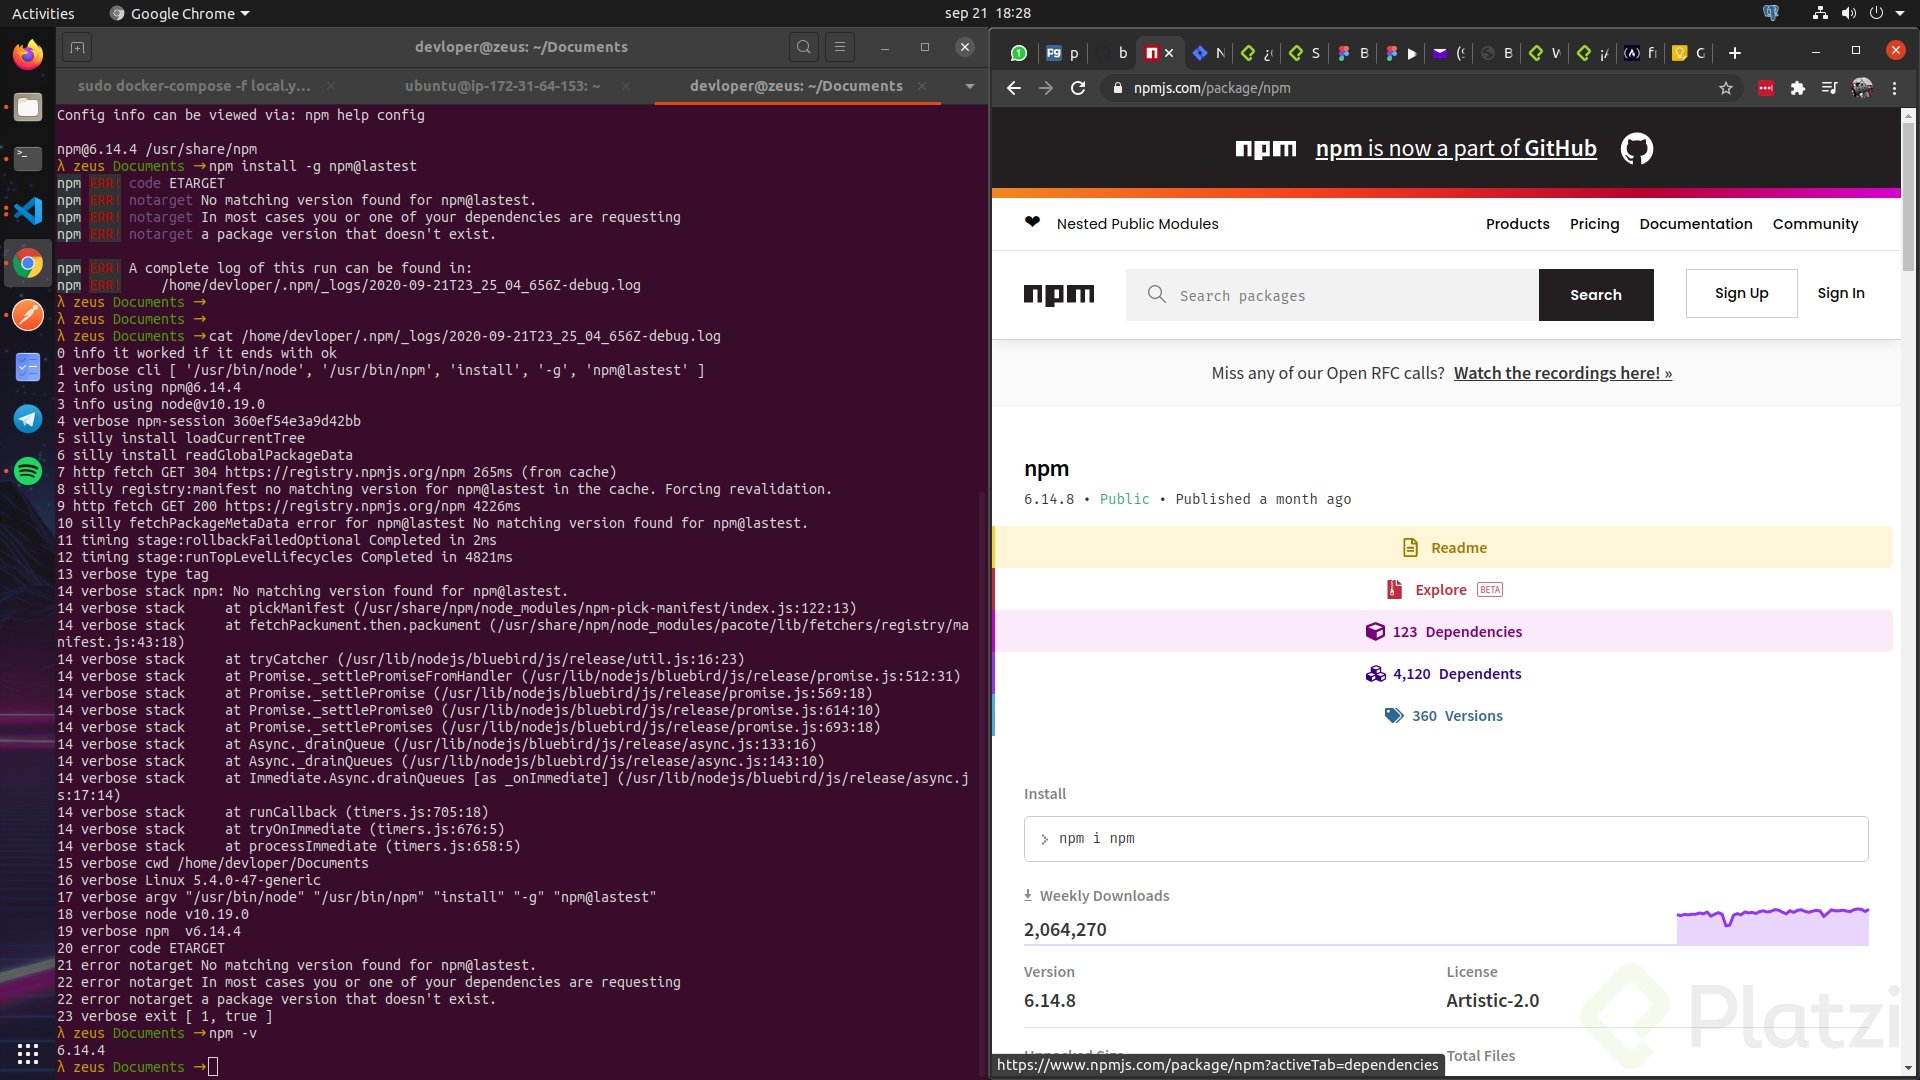Close the active npm Chrome tab
1920x1080 pixels.
tap(1169, 53)
